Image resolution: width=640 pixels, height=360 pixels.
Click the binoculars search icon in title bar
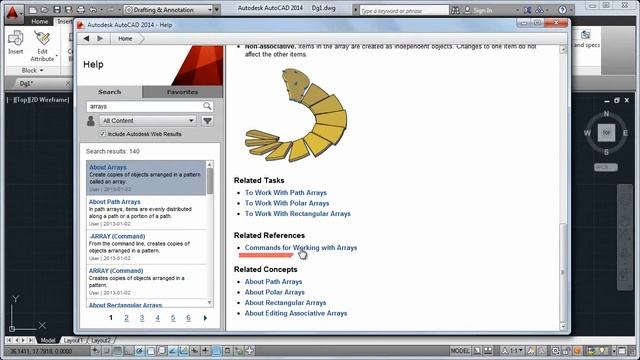[455, 10]
